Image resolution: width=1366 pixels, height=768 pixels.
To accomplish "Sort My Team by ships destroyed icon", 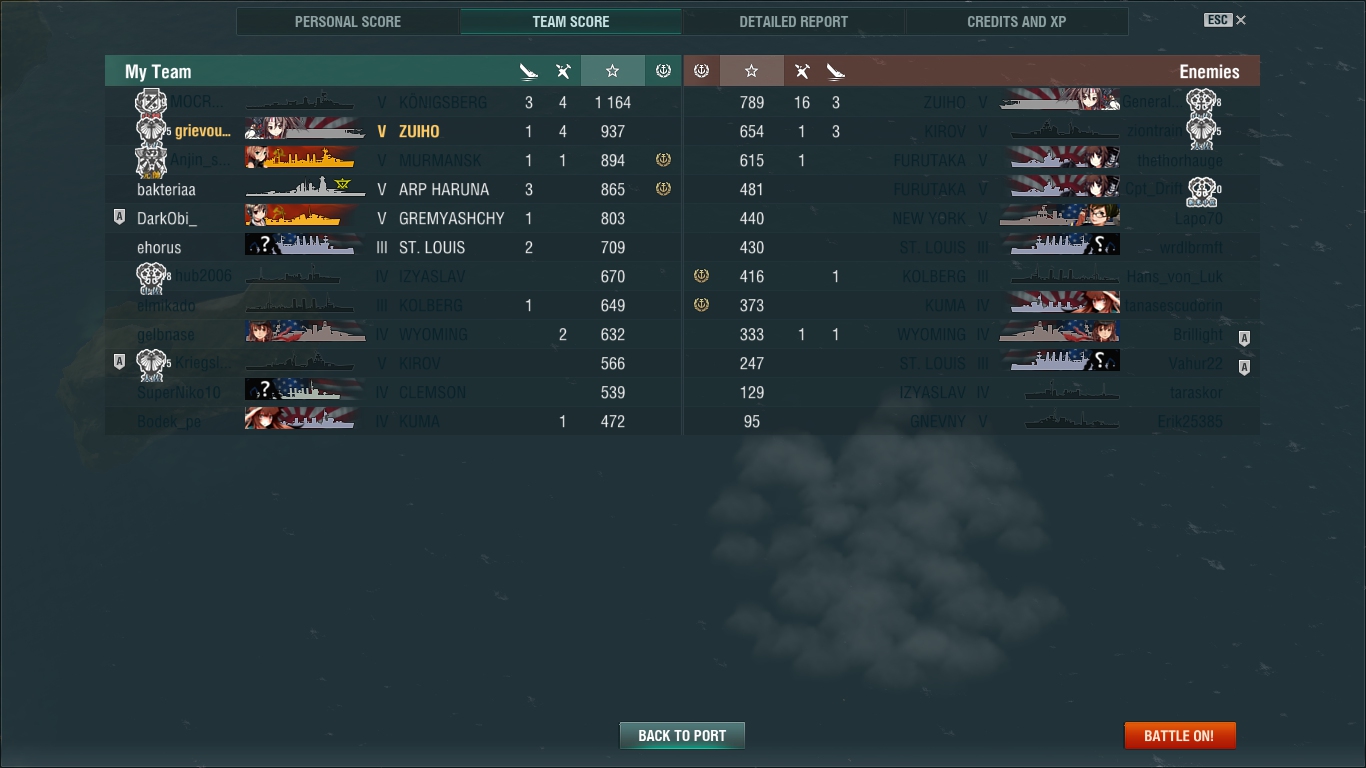I will (529, 71).
